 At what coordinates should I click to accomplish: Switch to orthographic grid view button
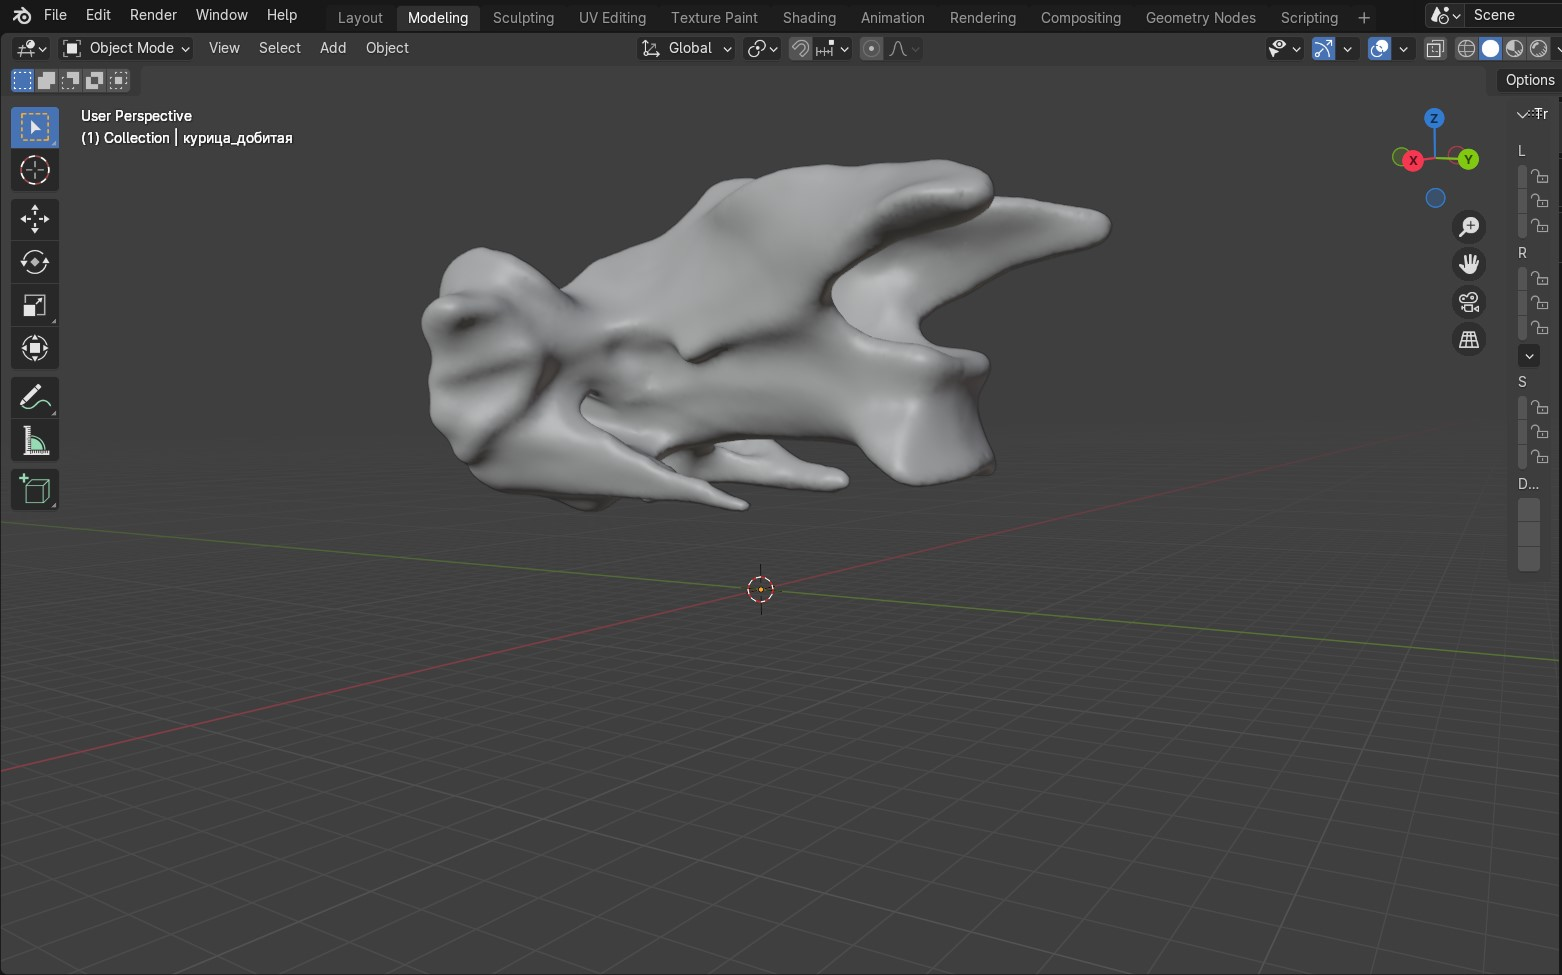coord(1468,340)
